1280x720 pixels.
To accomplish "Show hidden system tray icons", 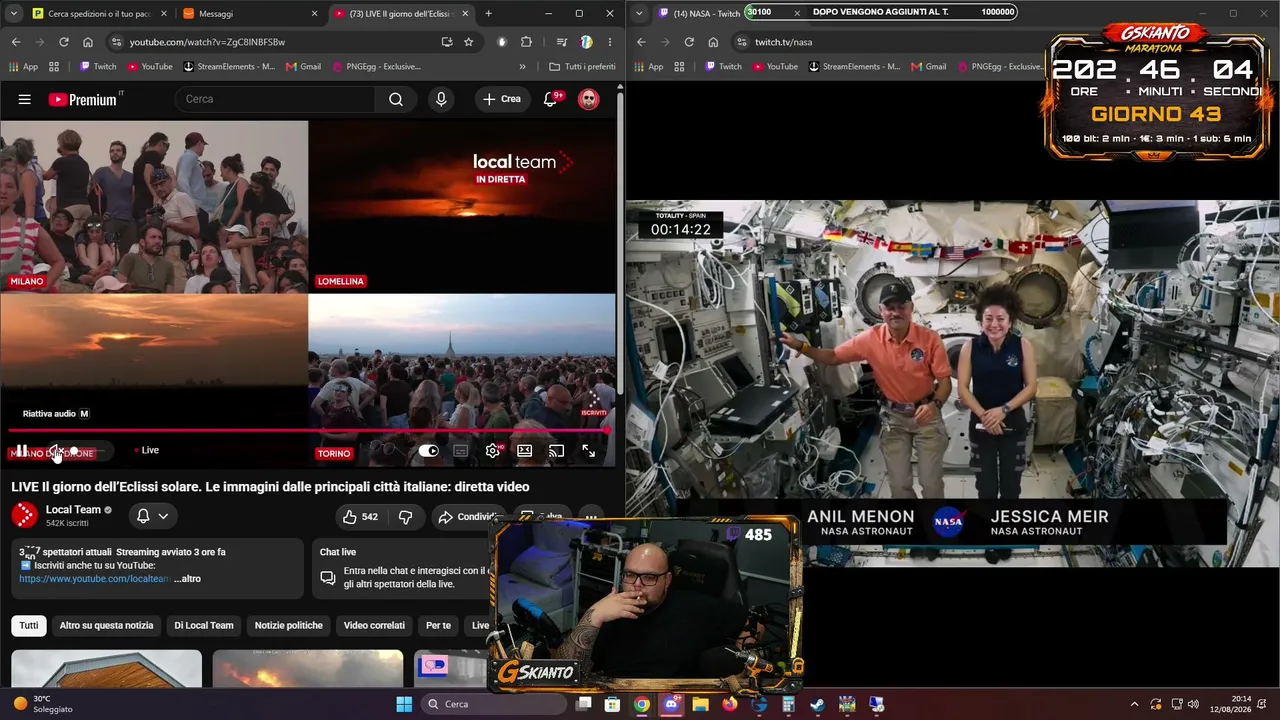I will click(1134, 704).
